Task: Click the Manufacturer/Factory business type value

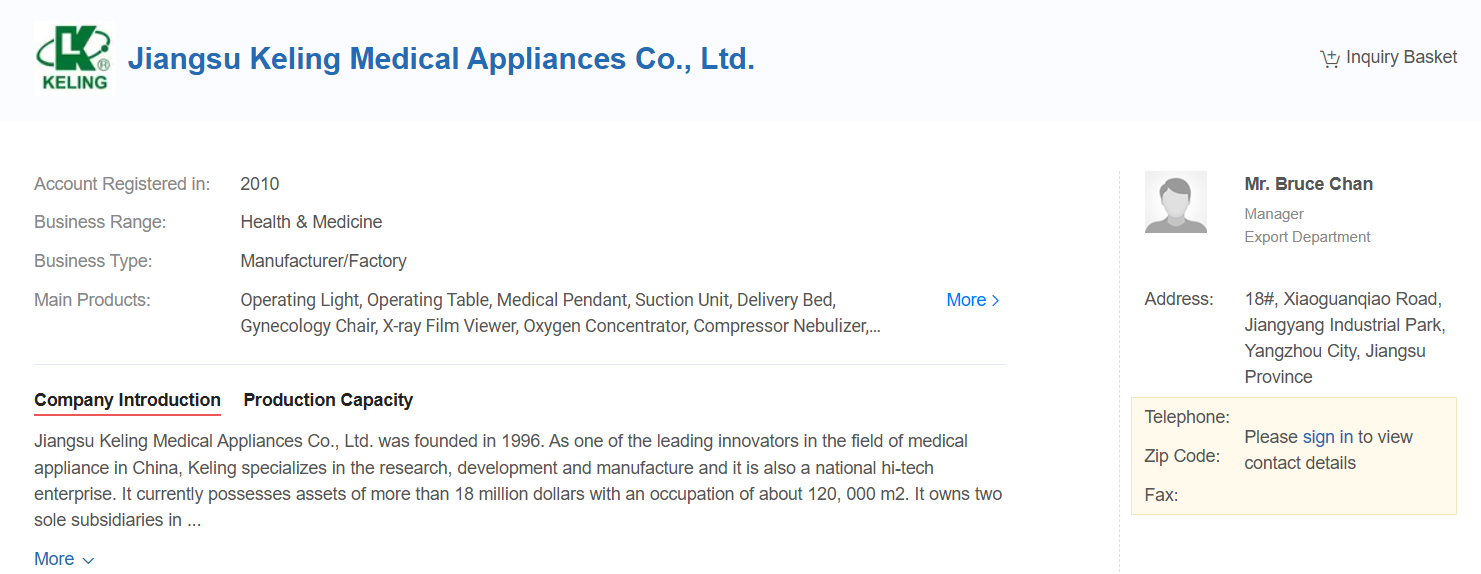Action: pyautogui.click(x=323, y=261)
